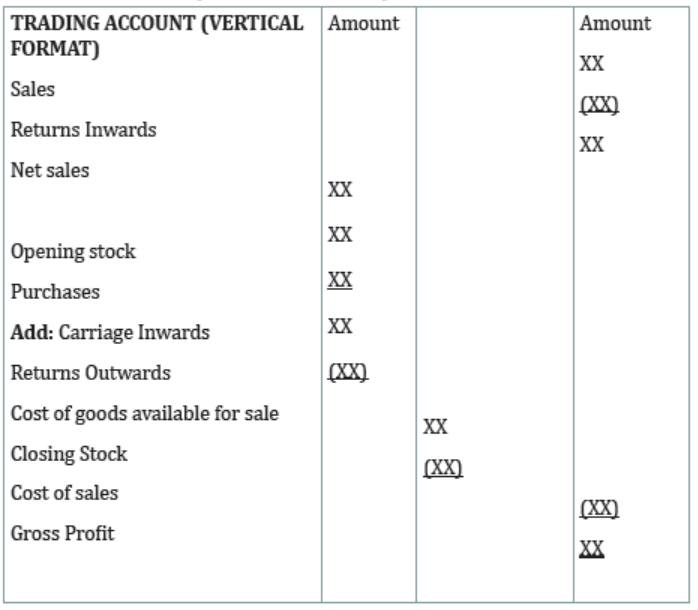This screenshot has width=698, height=610.
Task: Click the Gross Profit label
Action: click(63, 533)
